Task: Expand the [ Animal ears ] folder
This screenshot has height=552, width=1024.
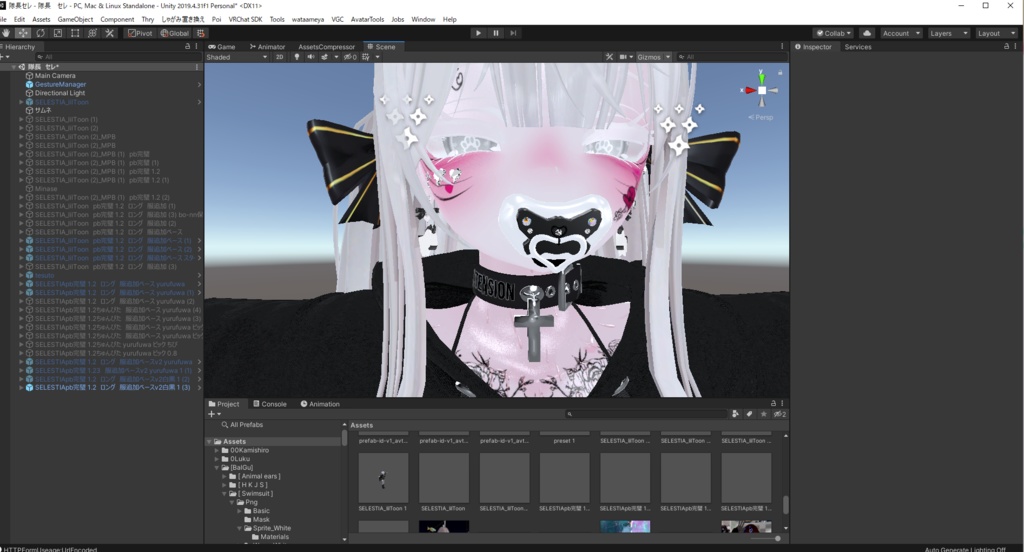Action: tap(225, 476)
